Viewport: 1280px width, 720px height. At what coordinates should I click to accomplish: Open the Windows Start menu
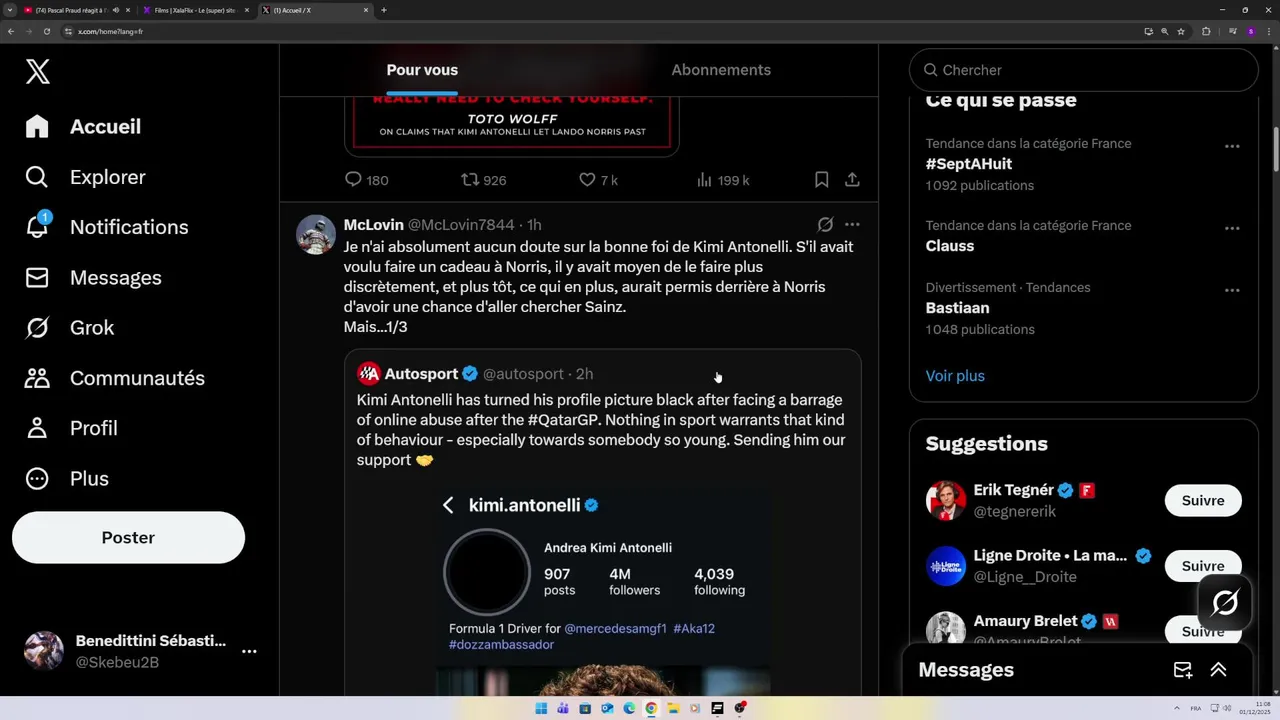(541, 708)
